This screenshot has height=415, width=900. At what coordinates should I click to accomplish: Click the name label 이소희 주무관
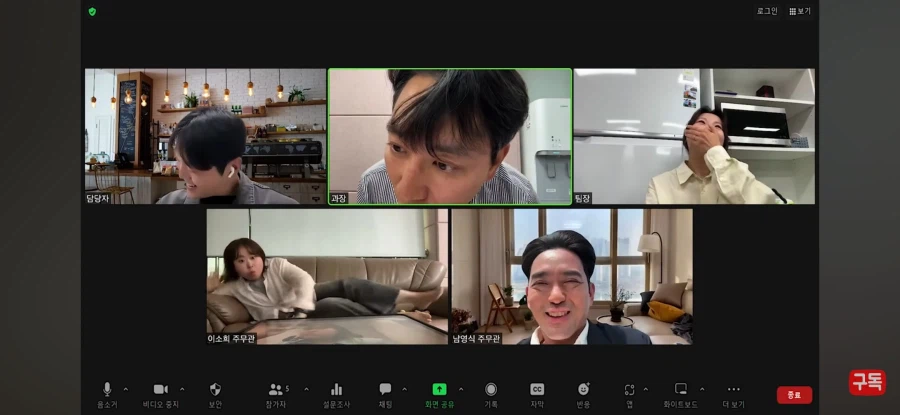[x=232, y=339]
